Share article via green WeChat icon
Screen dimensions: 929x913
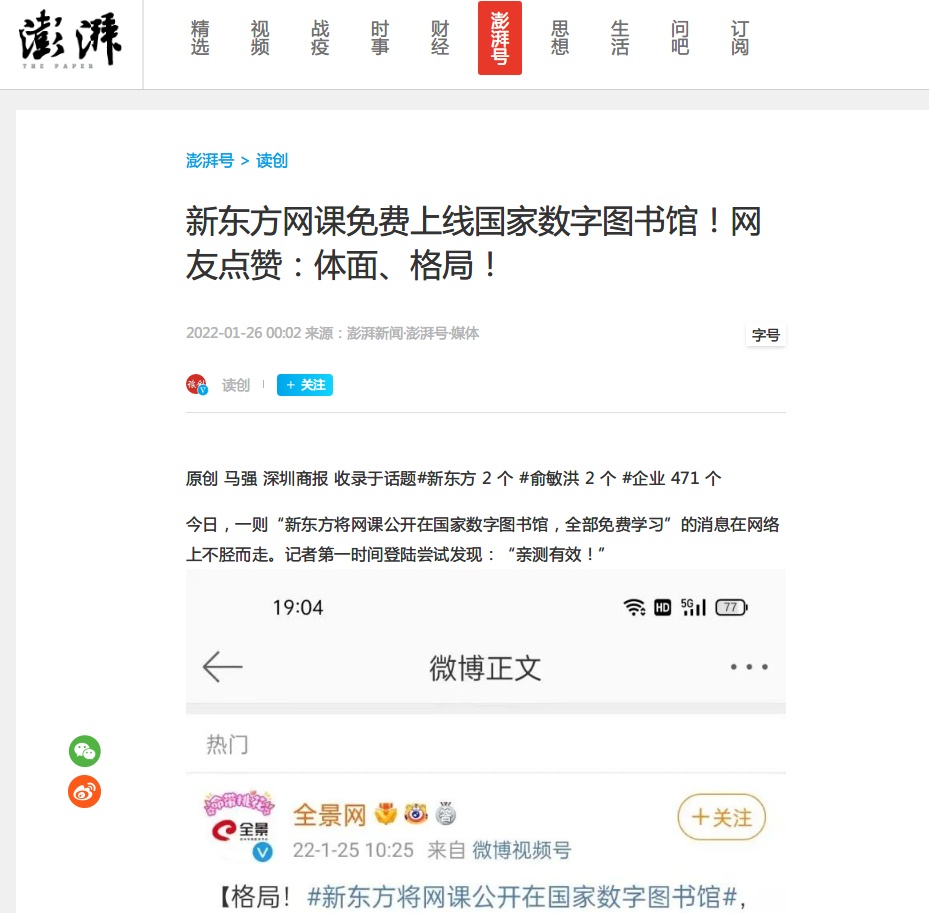(x=85, y=751)
